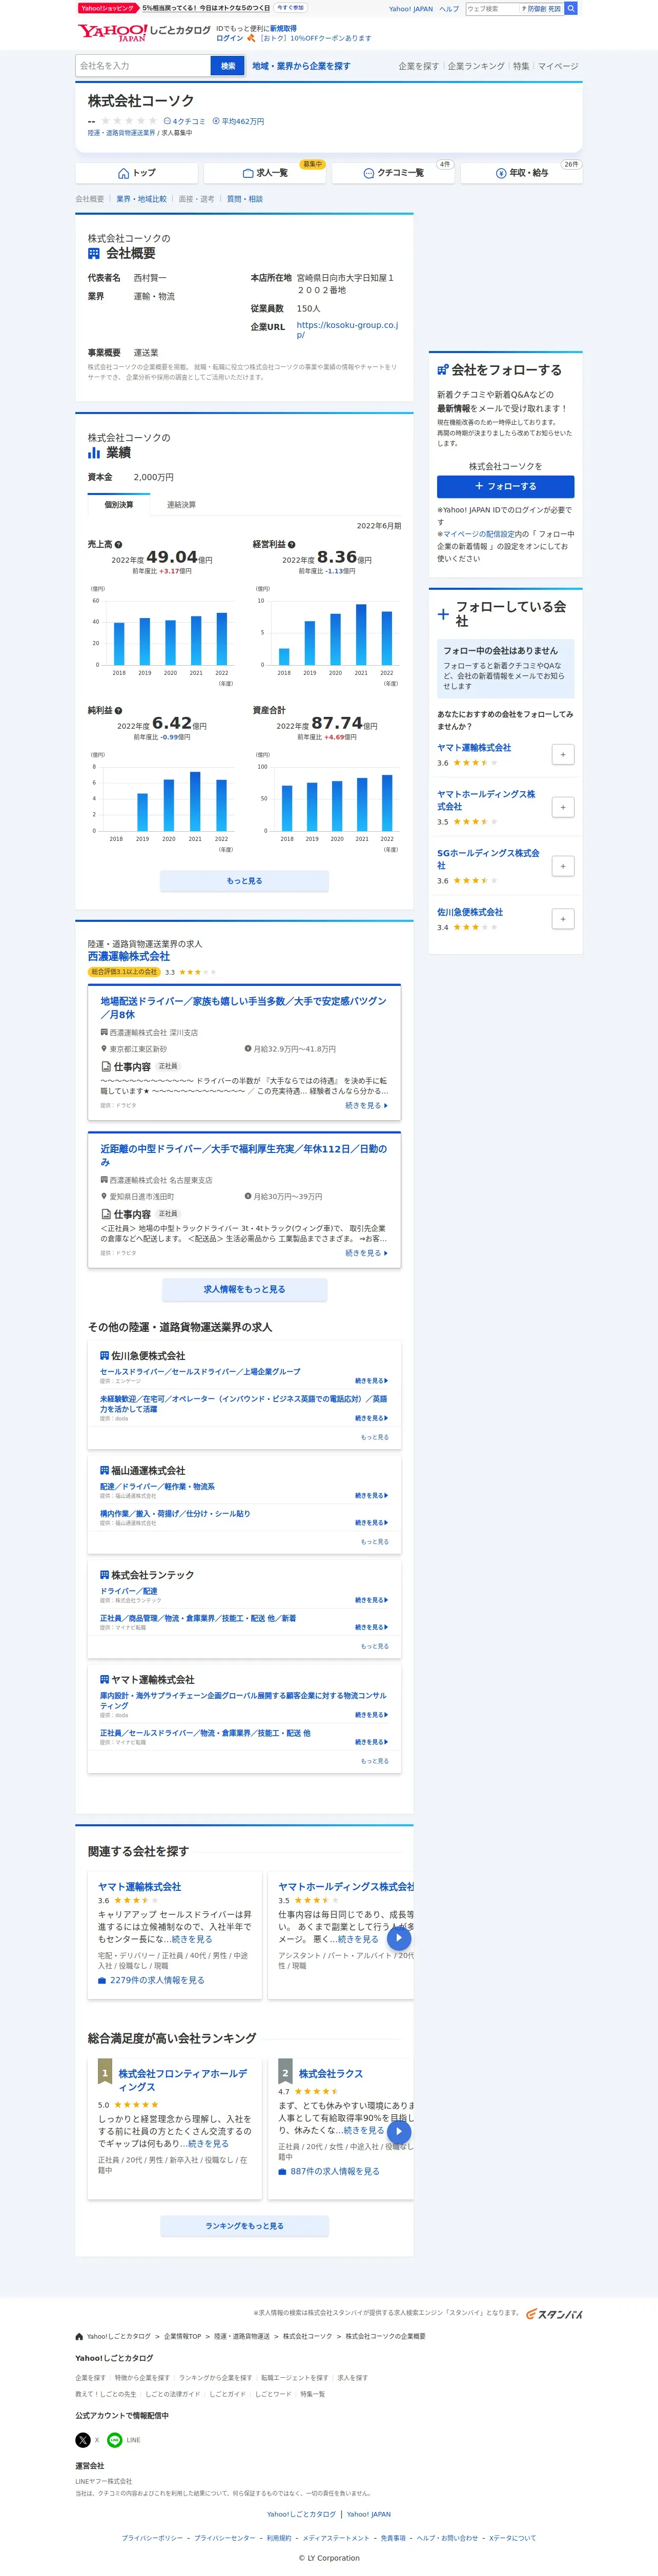Viewport: 658px width, 2576px height.
Task: Click the 質問・相談 sub-navigation link
Action: tap(245, 199)
